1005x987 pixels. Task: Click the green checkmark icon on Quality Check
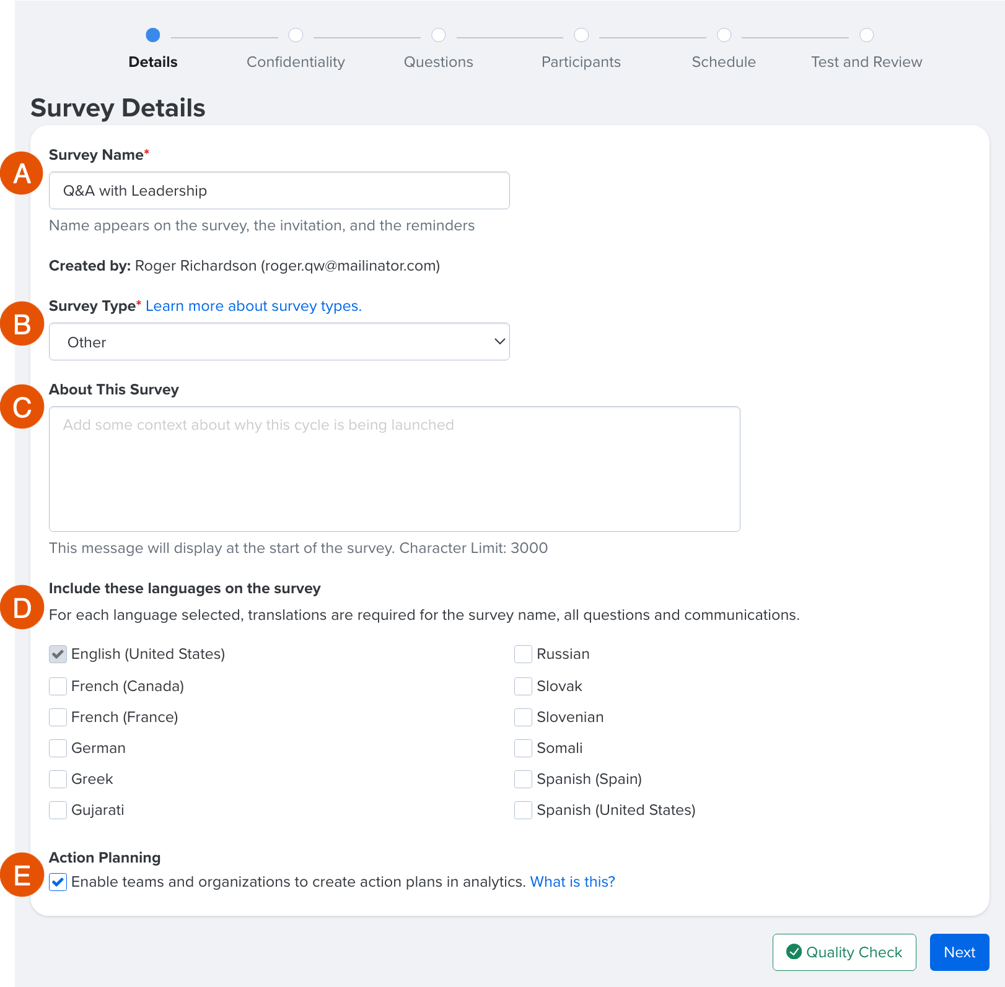(x=795, y=952)
